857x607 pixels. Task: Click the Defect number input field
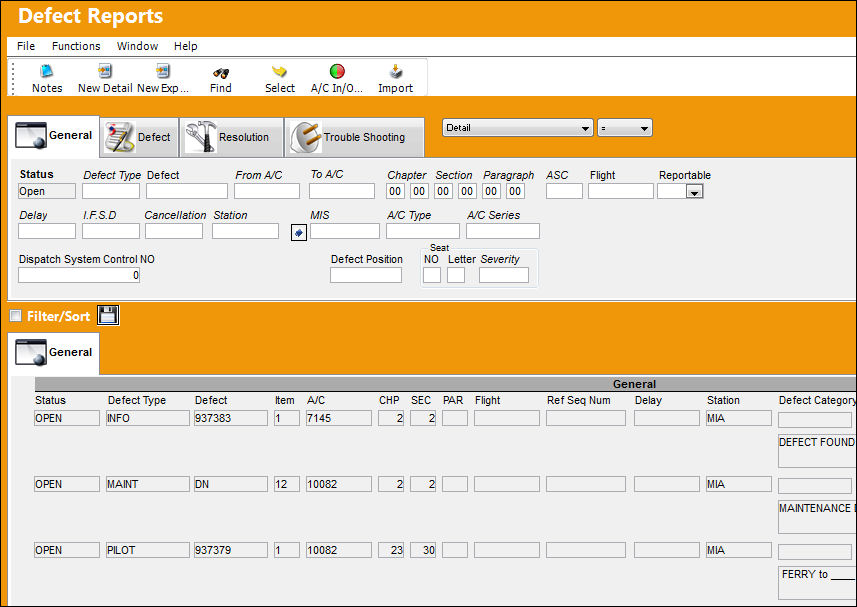tap(186, 191)
